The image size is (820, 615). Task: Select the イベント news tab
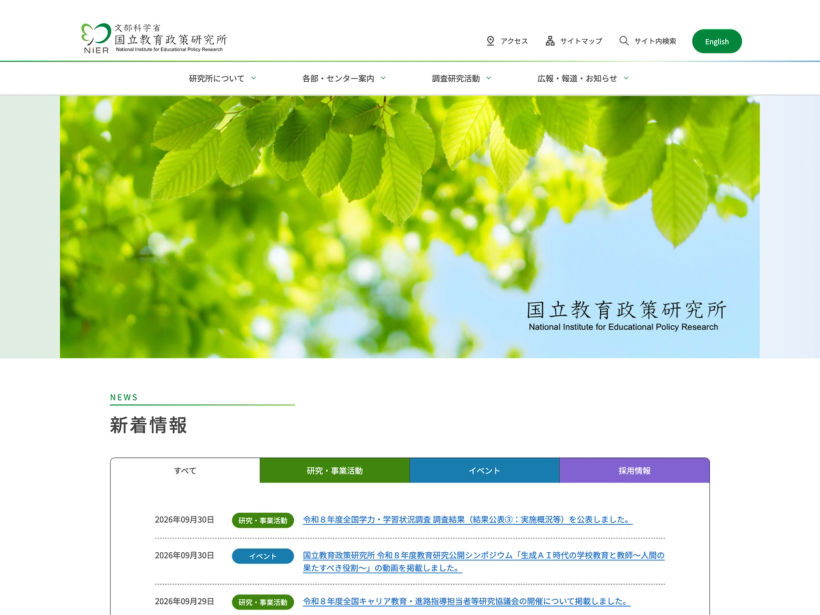click(x=485, y=471)
